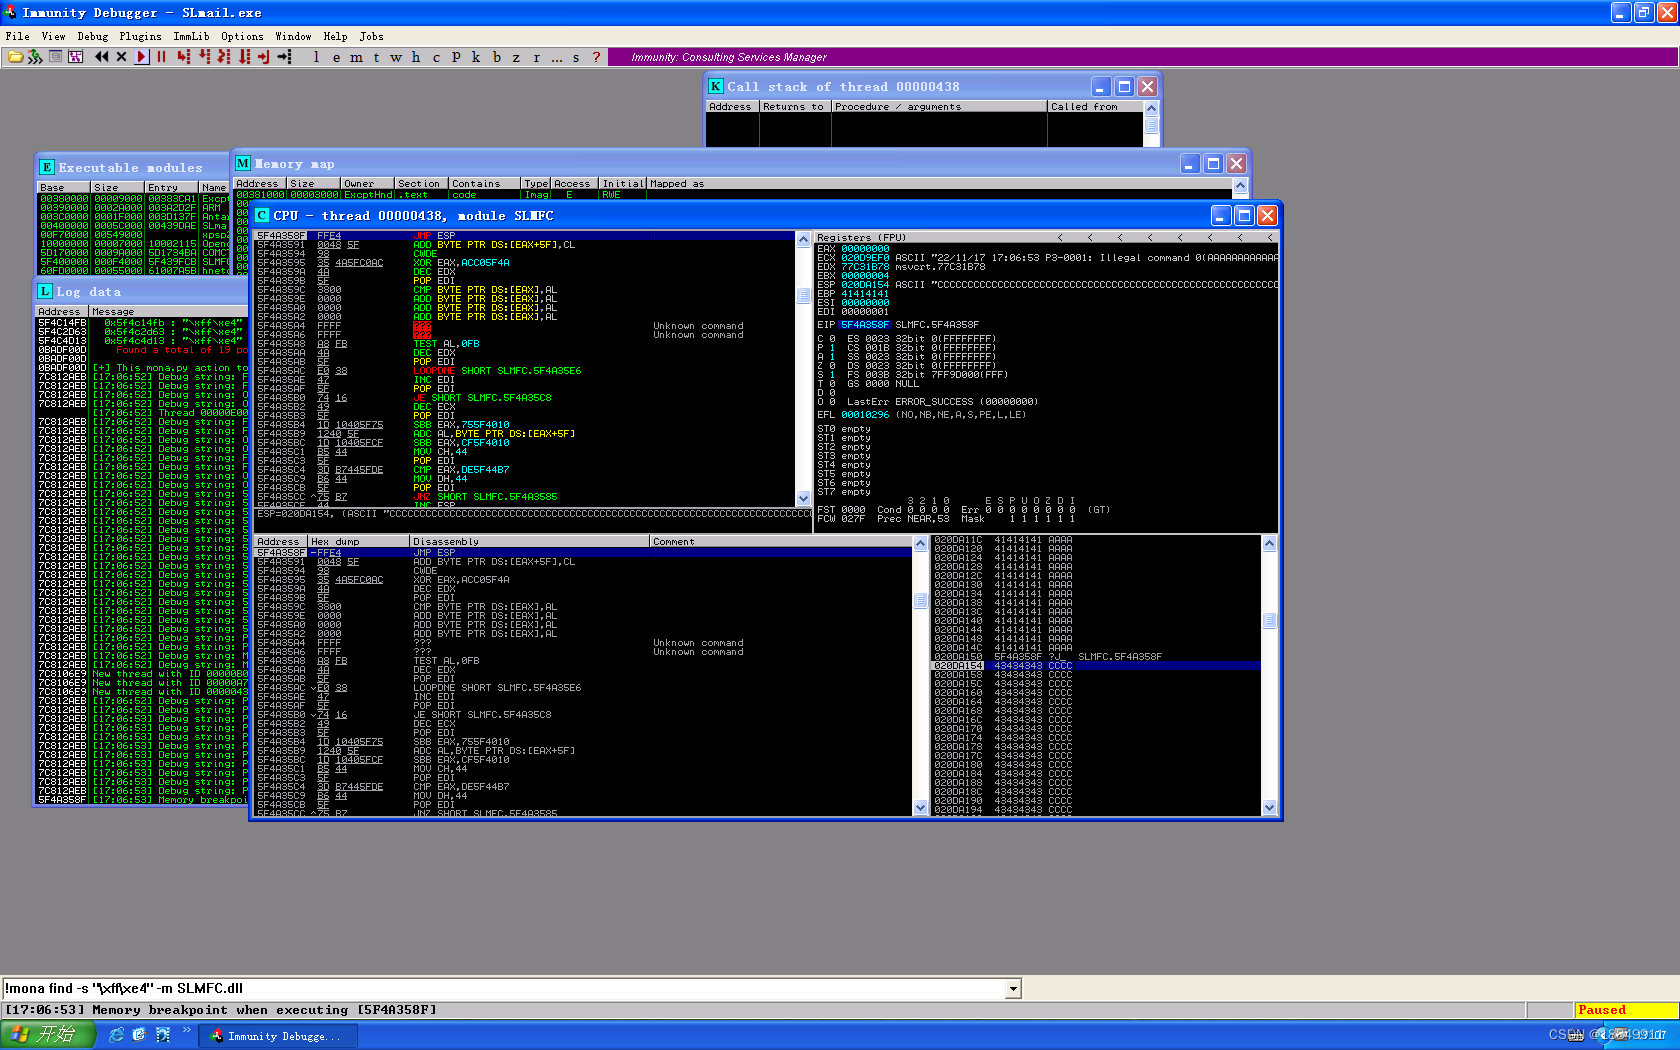Click the Attach to process toolbar icon
Image resolution: width=1680 pixels, height=1050 pixels.
coord(35,57)
